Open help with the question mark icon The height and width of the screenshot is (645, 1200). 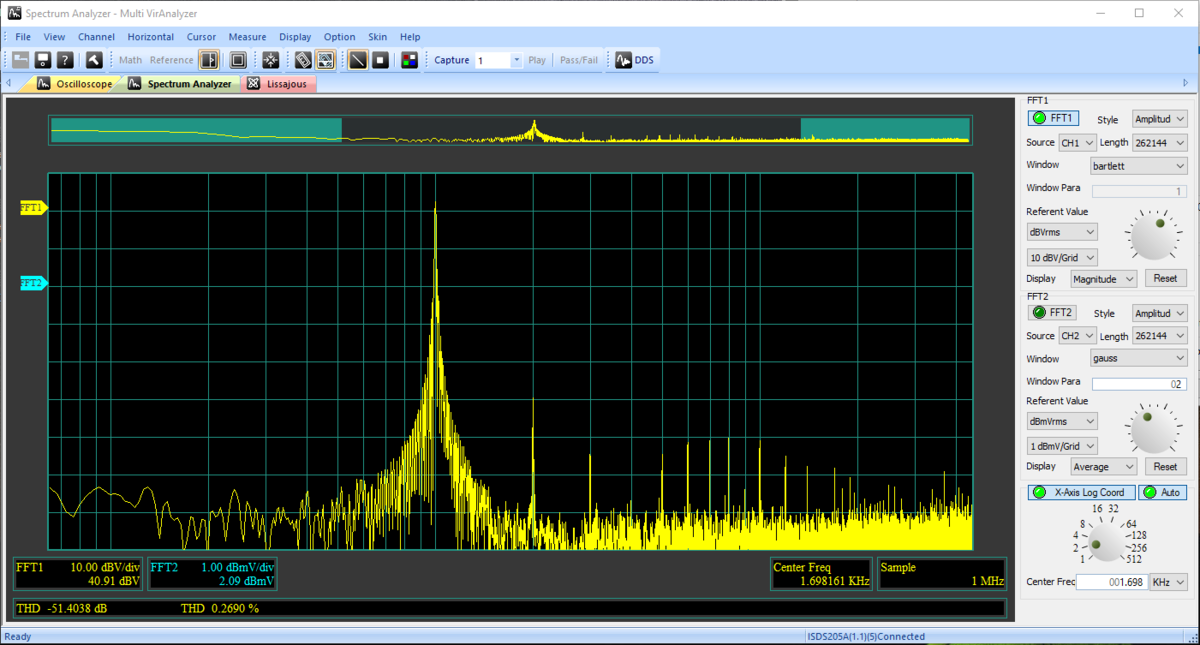(x=65, y=60)
